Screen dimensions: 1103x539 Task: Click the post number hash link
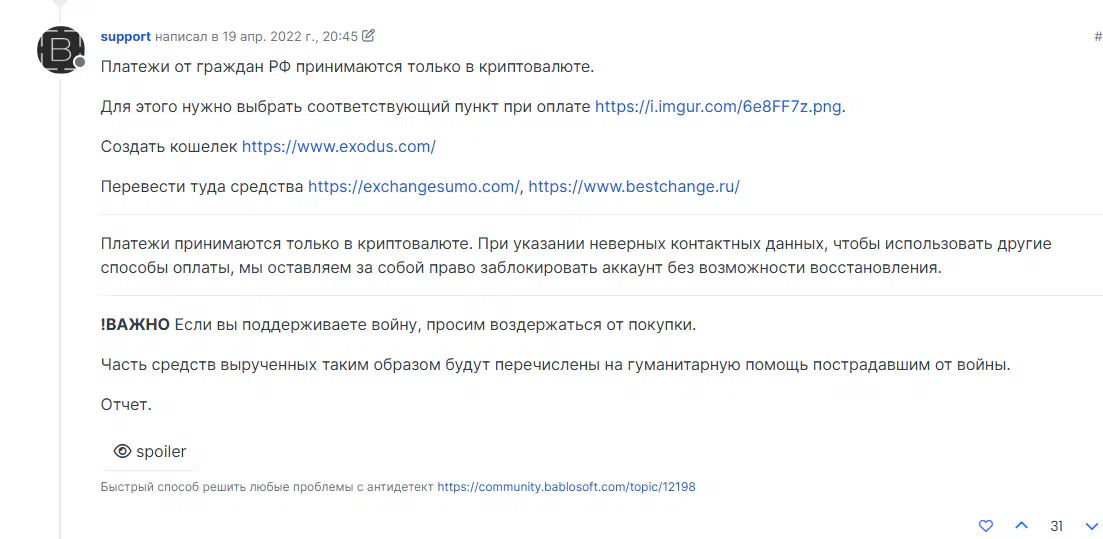[1098, 37]
